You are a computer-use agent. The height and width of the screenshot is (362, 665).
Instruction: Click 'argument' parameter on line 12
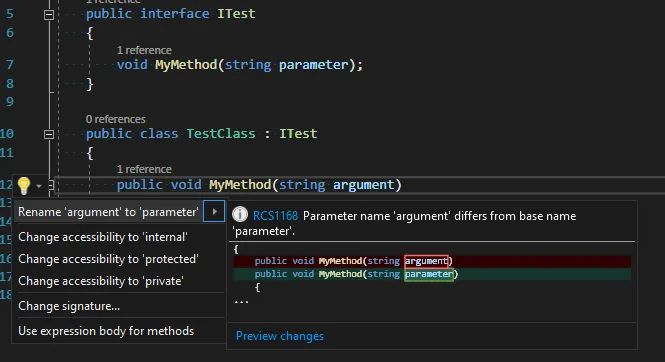[x=363, y=185]
